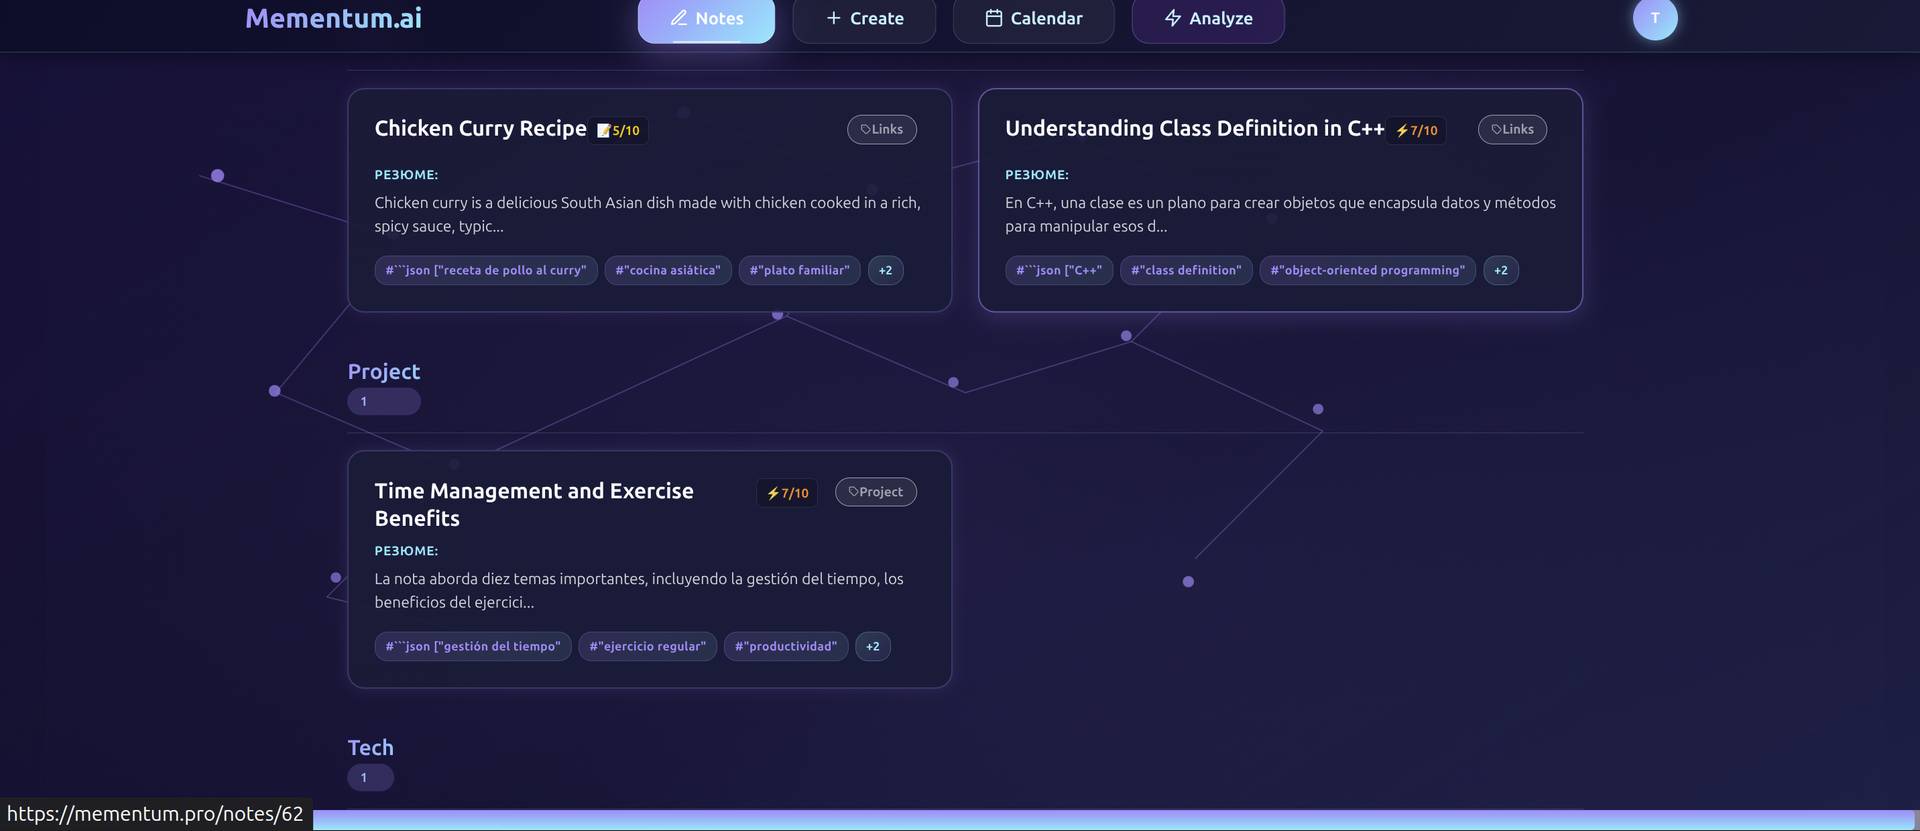Click the Create button
1920x831 pixels.
pos(864,19)
